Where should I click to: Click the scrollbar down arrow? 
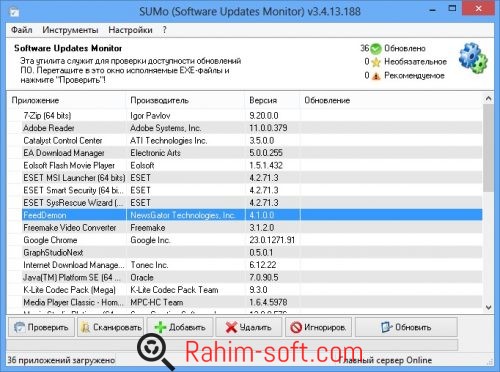(x=488, y=308)
